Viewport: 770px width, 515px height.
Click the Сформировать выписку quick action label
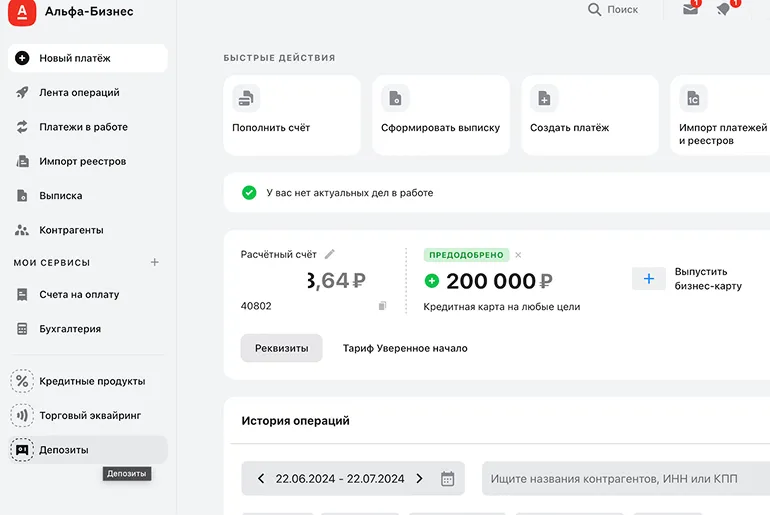pos(440,128)
